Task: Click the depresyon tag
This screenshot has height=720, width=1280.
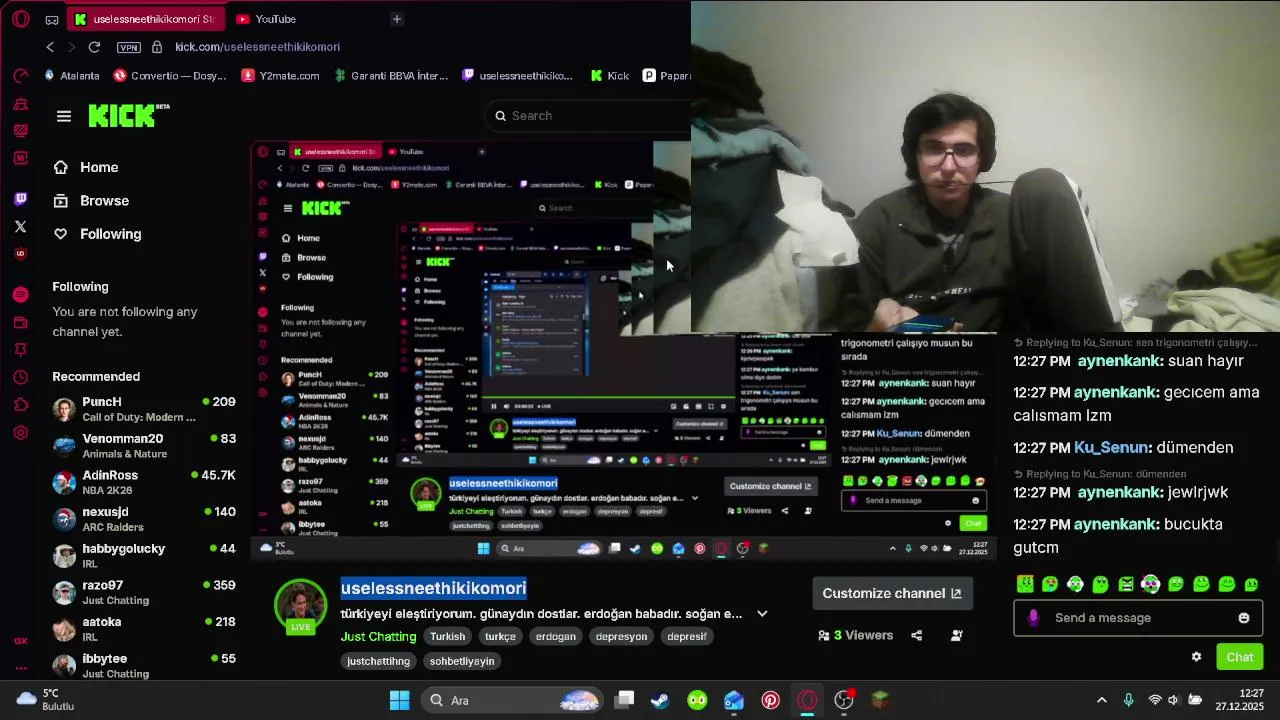Action: click(621, 636)
